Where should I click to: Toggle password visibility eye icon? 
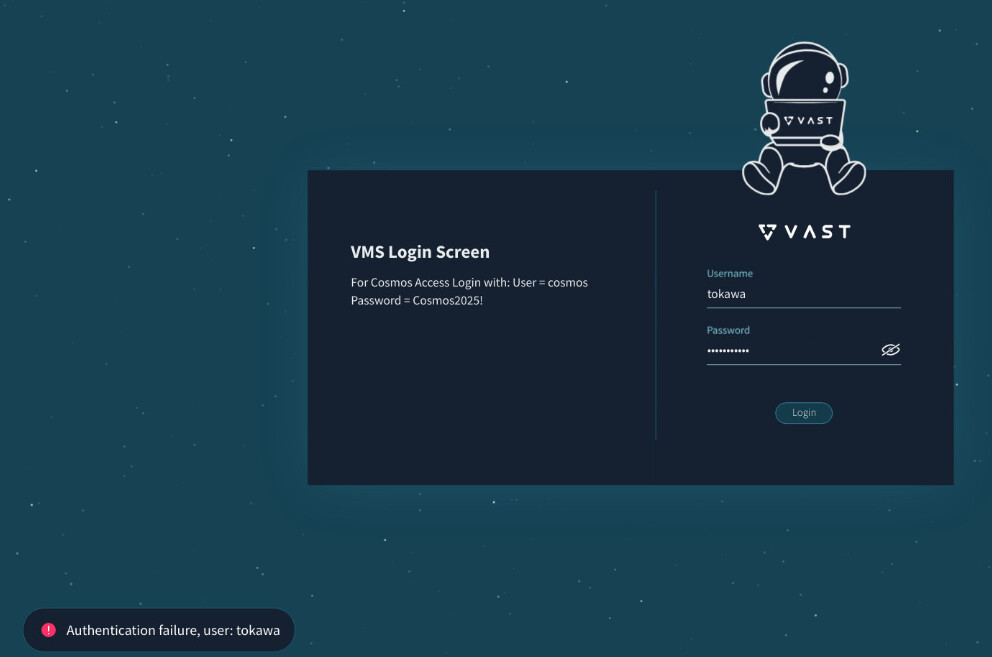[x=890, y=350]
